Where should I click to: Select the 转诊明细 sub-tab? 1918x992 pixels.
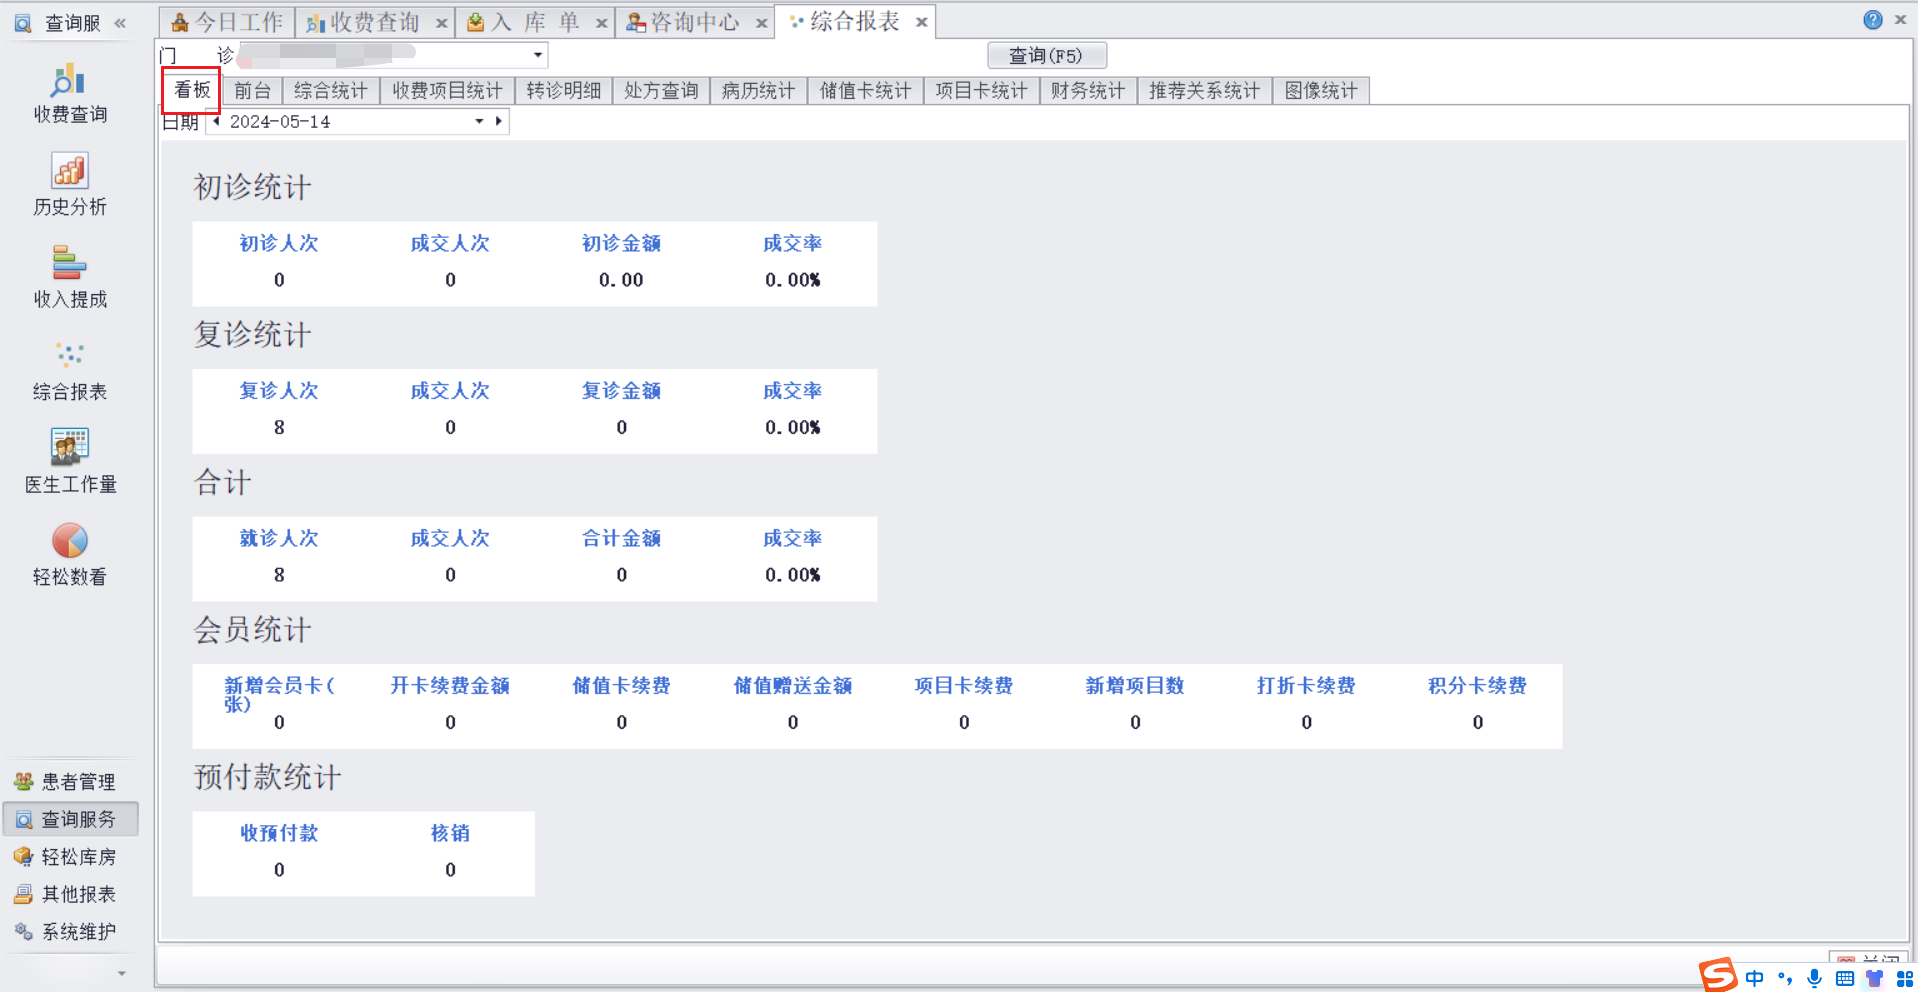[x=564, y=91]
